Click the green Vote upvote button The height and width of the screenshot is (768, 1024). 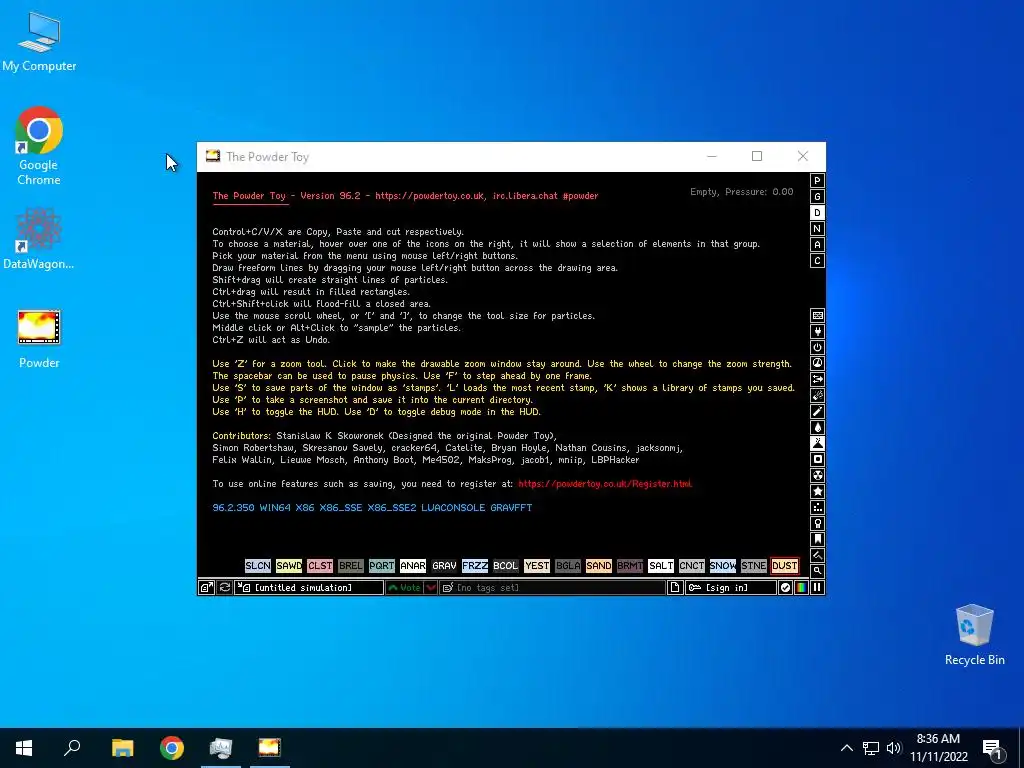pyautogui.click(x=404, y=588)
